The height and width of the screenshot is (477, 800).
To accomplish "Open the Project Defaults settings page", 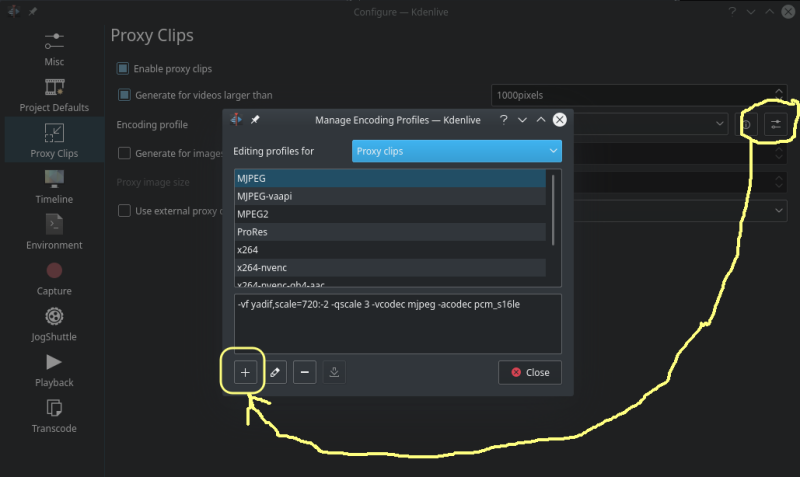I will tap(54, 95).
